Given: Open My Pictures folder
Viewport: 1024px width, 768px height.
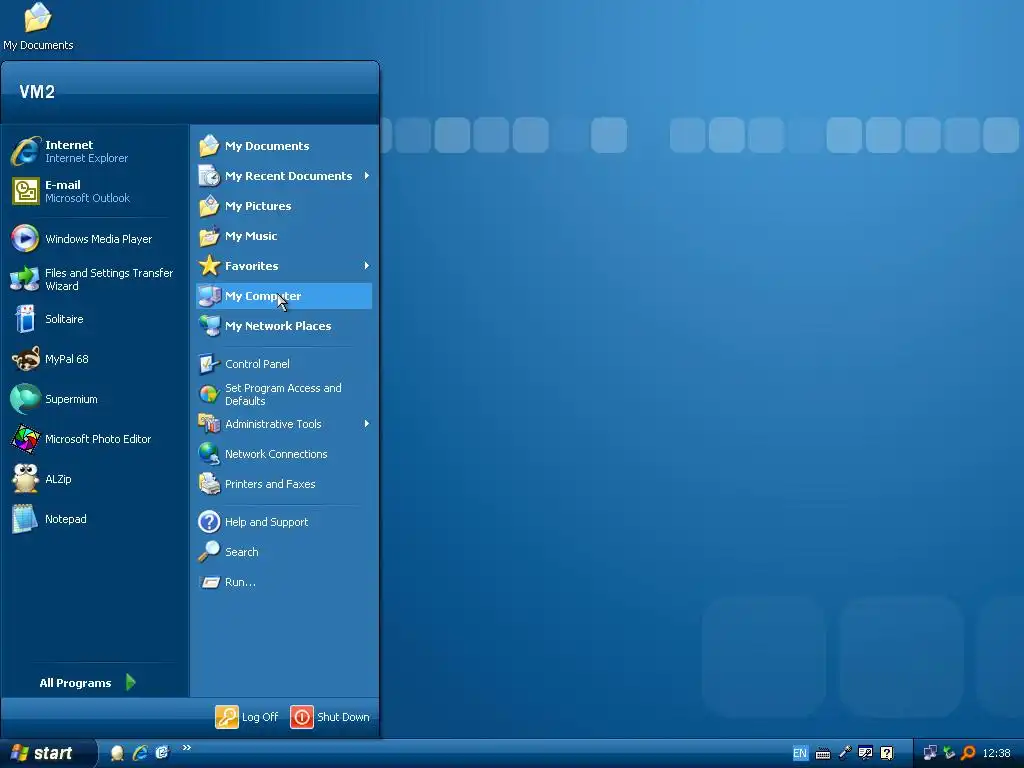Looking at the screenshot, I should (284, 206).
